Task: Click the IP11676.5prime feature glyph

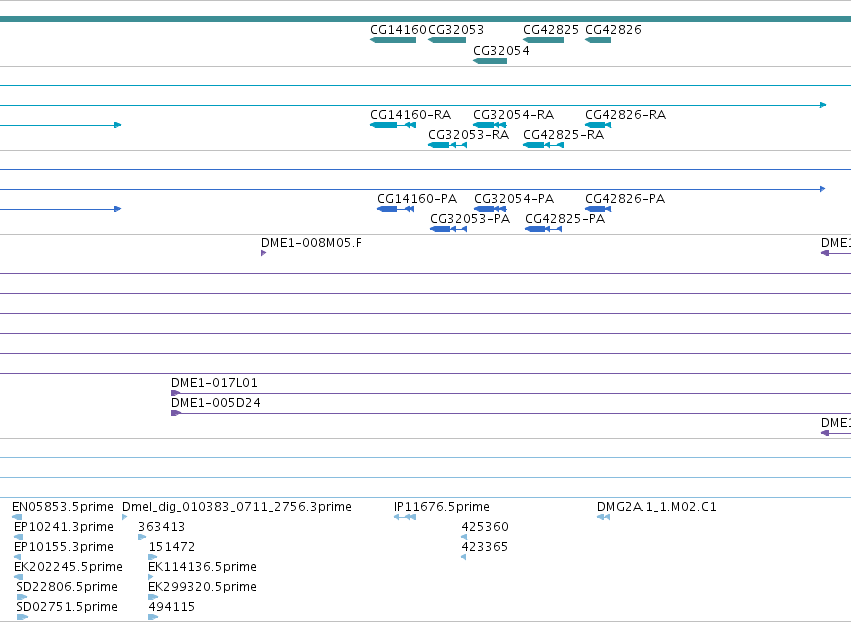Action: [405, 517]
